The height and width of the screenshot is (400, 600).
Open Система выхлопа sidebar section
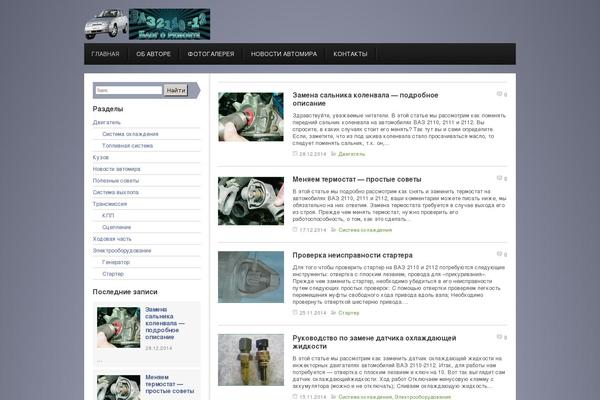click(x=116, y=192)
